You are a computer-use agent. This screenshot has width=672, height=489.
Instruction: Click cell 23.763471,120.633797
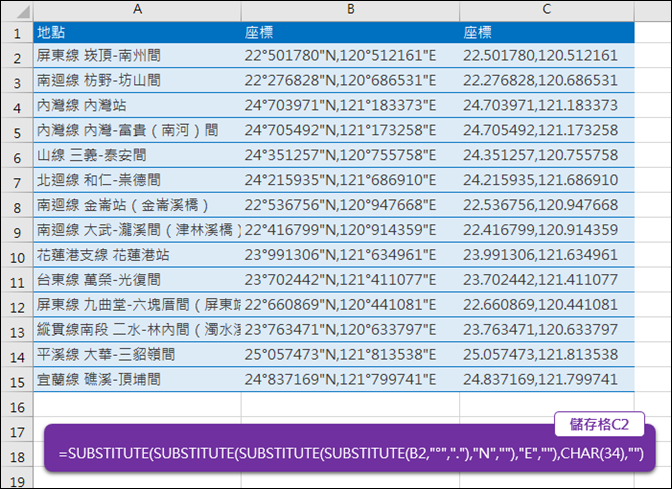click(547, 329)
